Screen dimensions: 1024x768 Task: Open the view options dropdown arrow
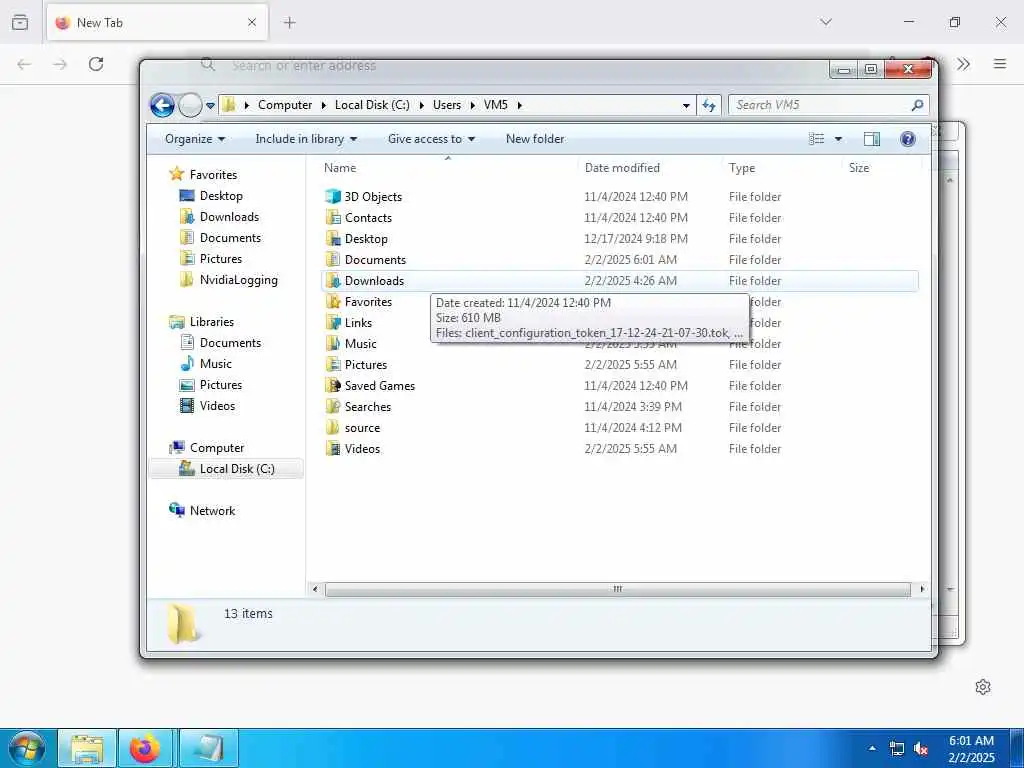pyautogui.click(x=838, y=139)
